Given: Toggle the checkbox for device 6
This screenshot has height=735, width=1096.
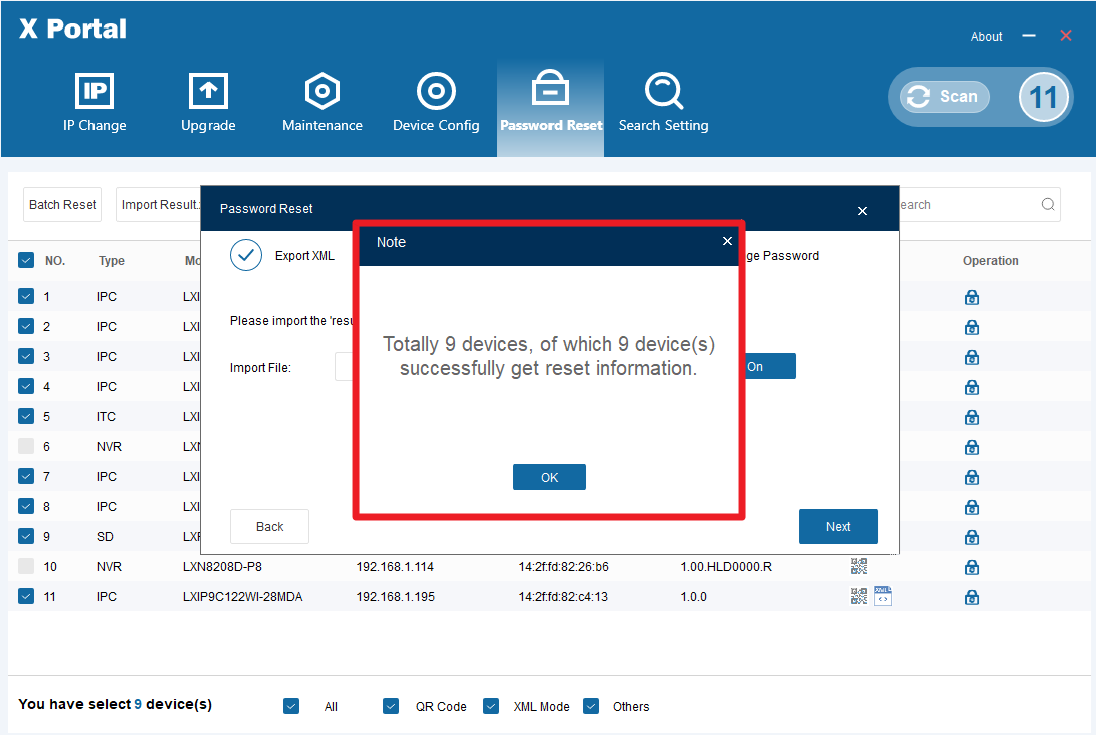Looking at the screenshot, I should 26,446.
